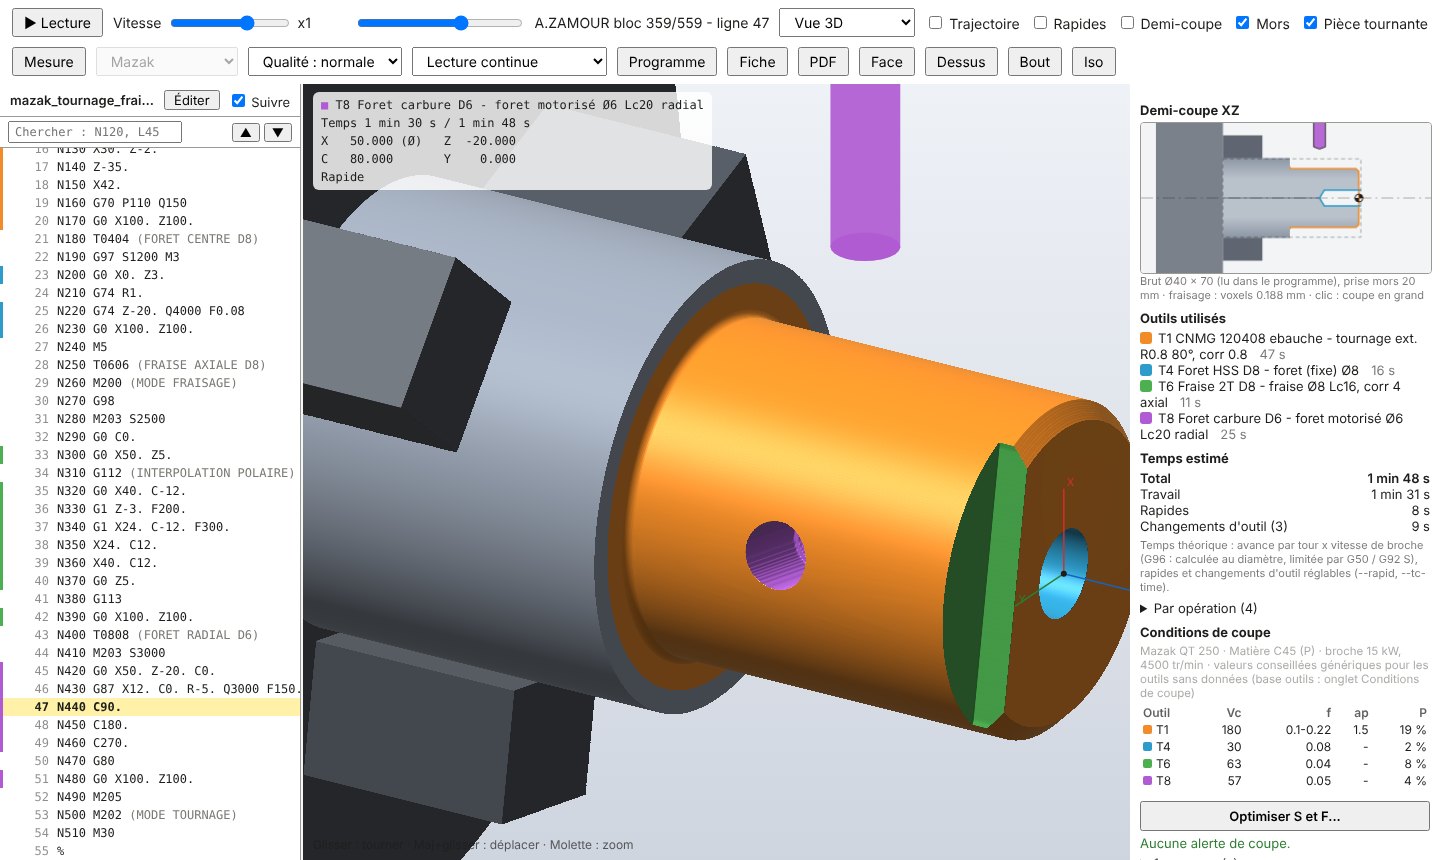
Task: Enable the Rapides checkbox
Action: point(1040,23)
